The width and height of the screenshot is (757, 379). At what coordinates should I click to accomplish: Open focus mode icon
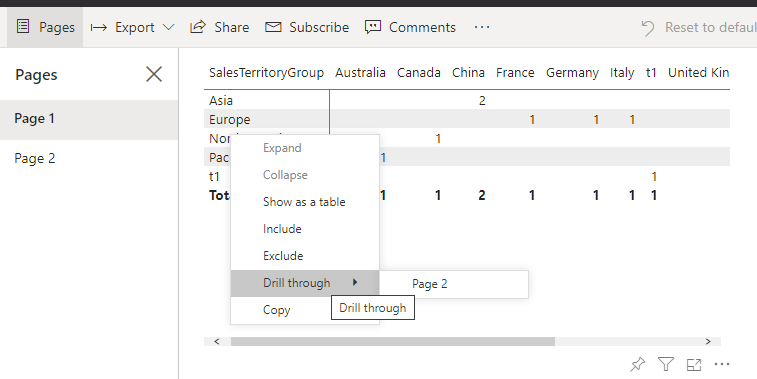coord(694,365)
